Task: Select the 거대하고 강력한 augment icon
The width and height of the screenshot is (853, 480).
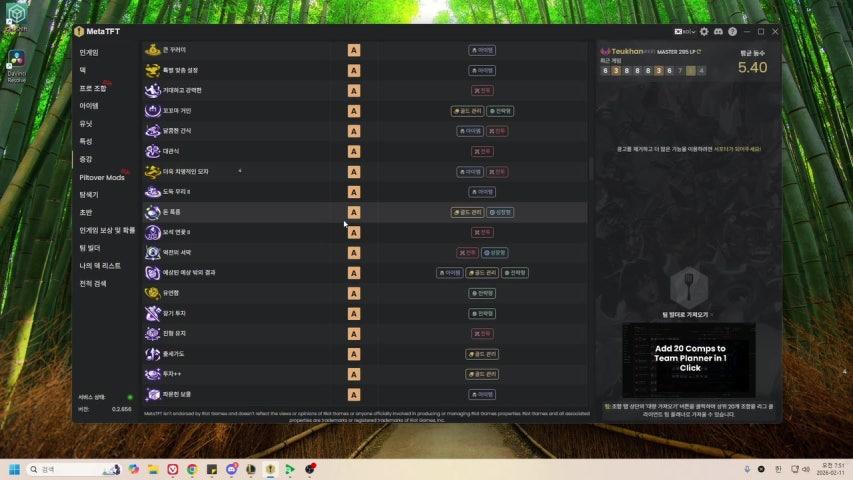Action: [x=152, y=90]
